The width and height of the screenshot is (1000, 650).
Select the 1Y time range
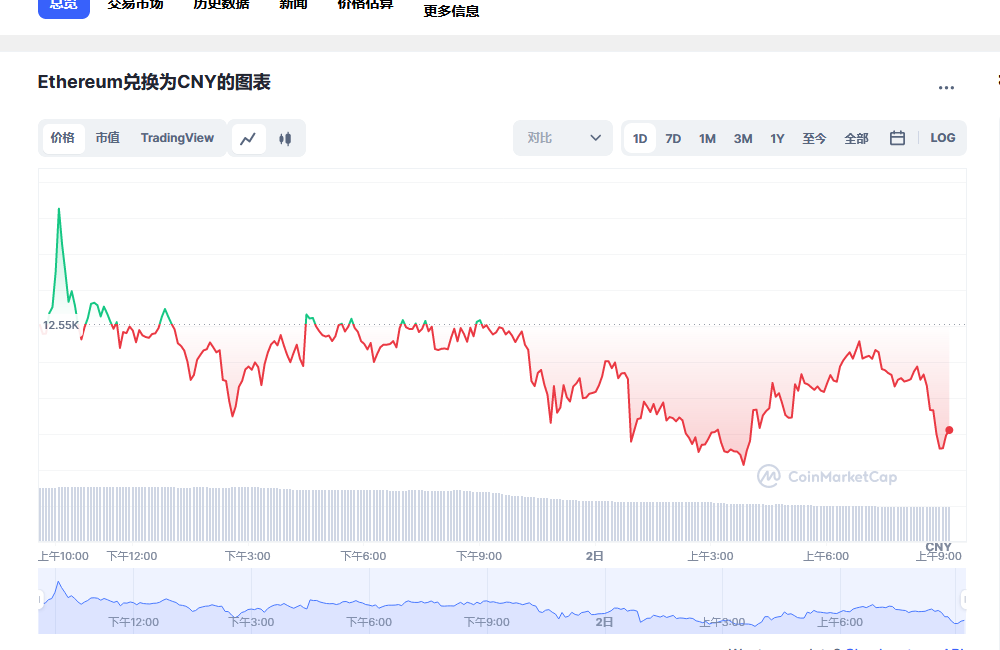(777, 138)
